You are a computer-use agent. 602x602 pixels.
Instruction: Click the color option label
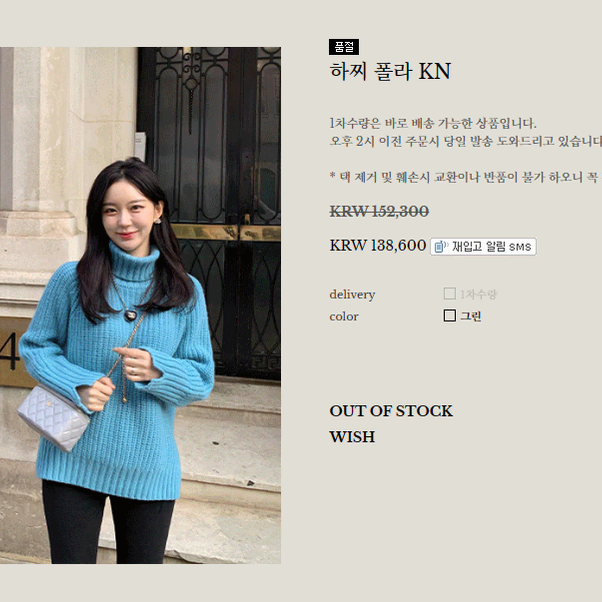(344, 316)
